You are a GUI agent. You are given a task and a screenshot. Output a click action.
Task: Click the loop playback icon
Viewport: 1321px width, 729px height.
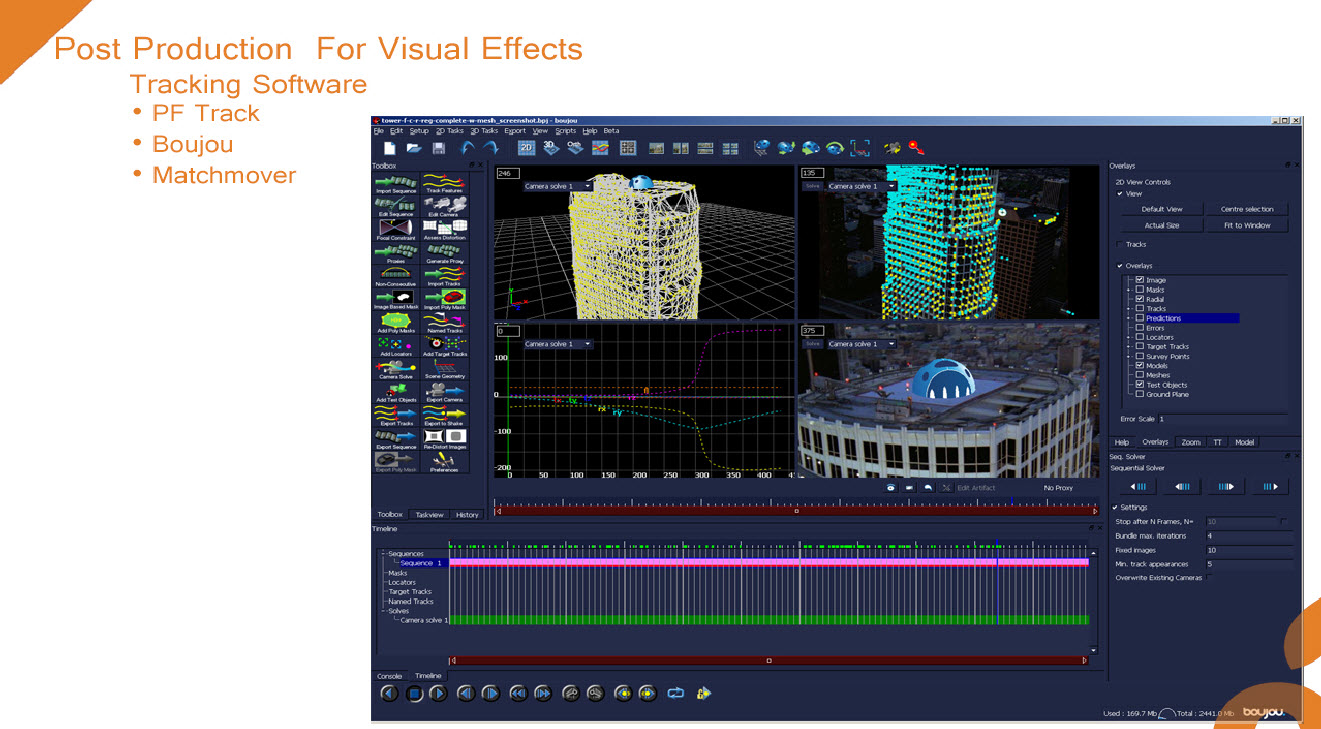tap(675, 692)
